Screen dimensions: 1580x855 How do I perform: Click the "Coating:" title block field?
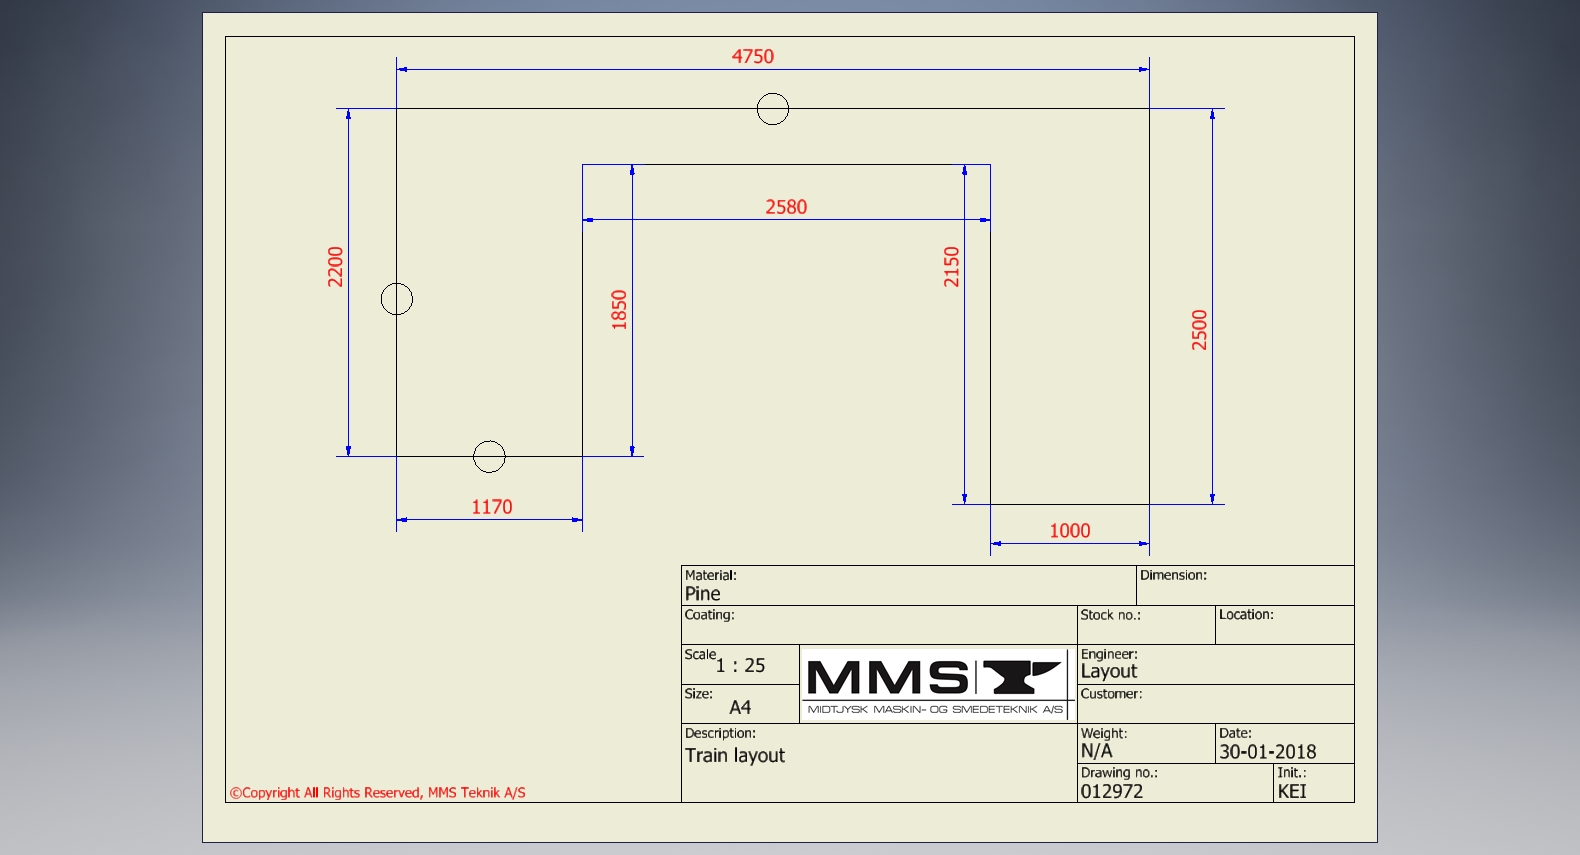(879, 625)
